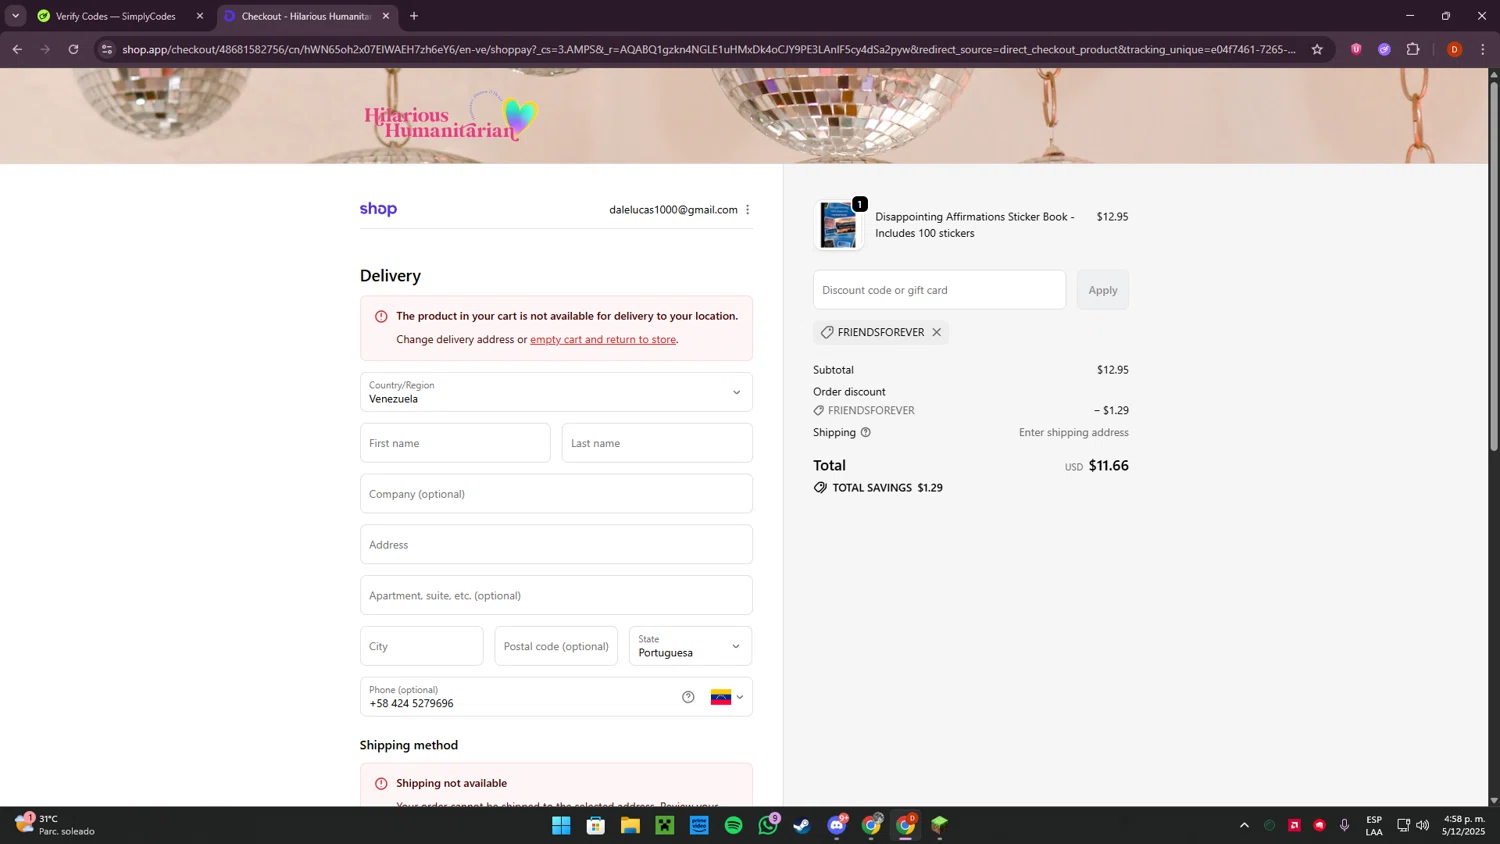Select the Checkout - Hilarious Humanitarian tab
Viewport: 1500px width, 844px height.
(305, 16)
